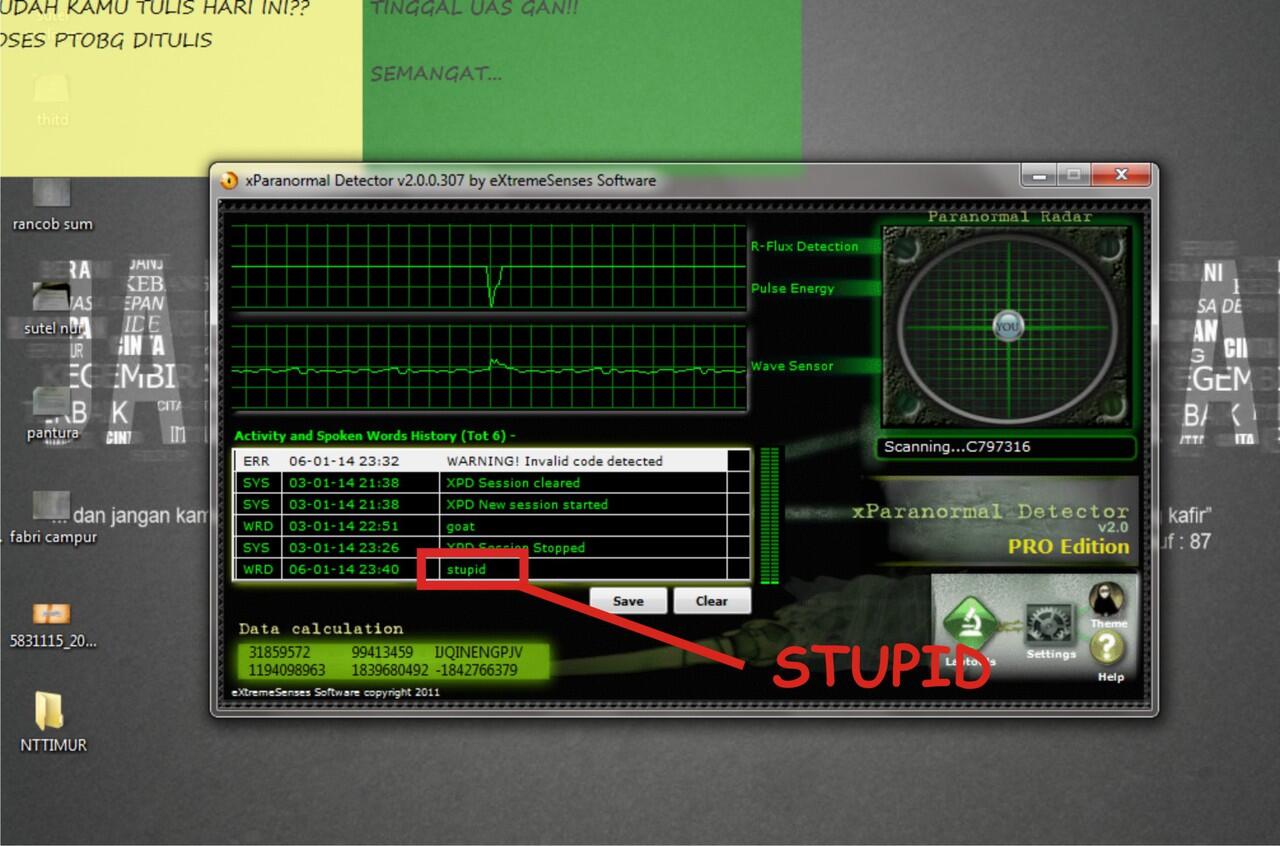Click data value '-1842766379'

tap(476, 670)
